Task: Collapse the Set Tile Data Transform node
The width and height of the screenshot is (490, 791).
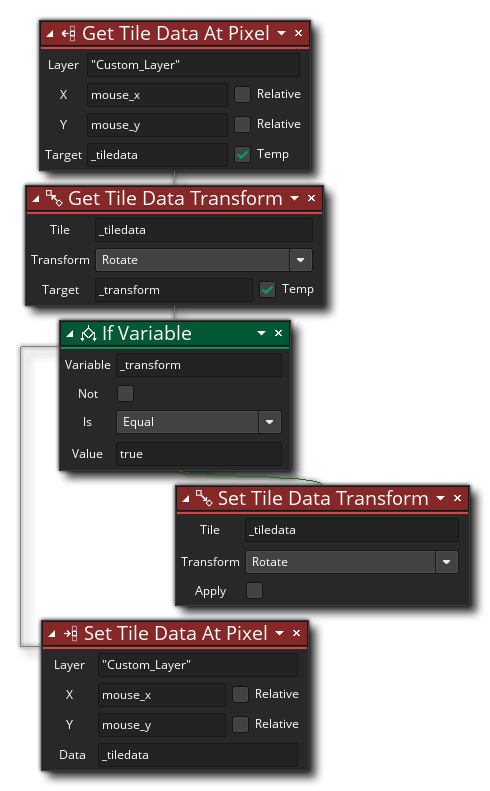Action: [186, 499]
